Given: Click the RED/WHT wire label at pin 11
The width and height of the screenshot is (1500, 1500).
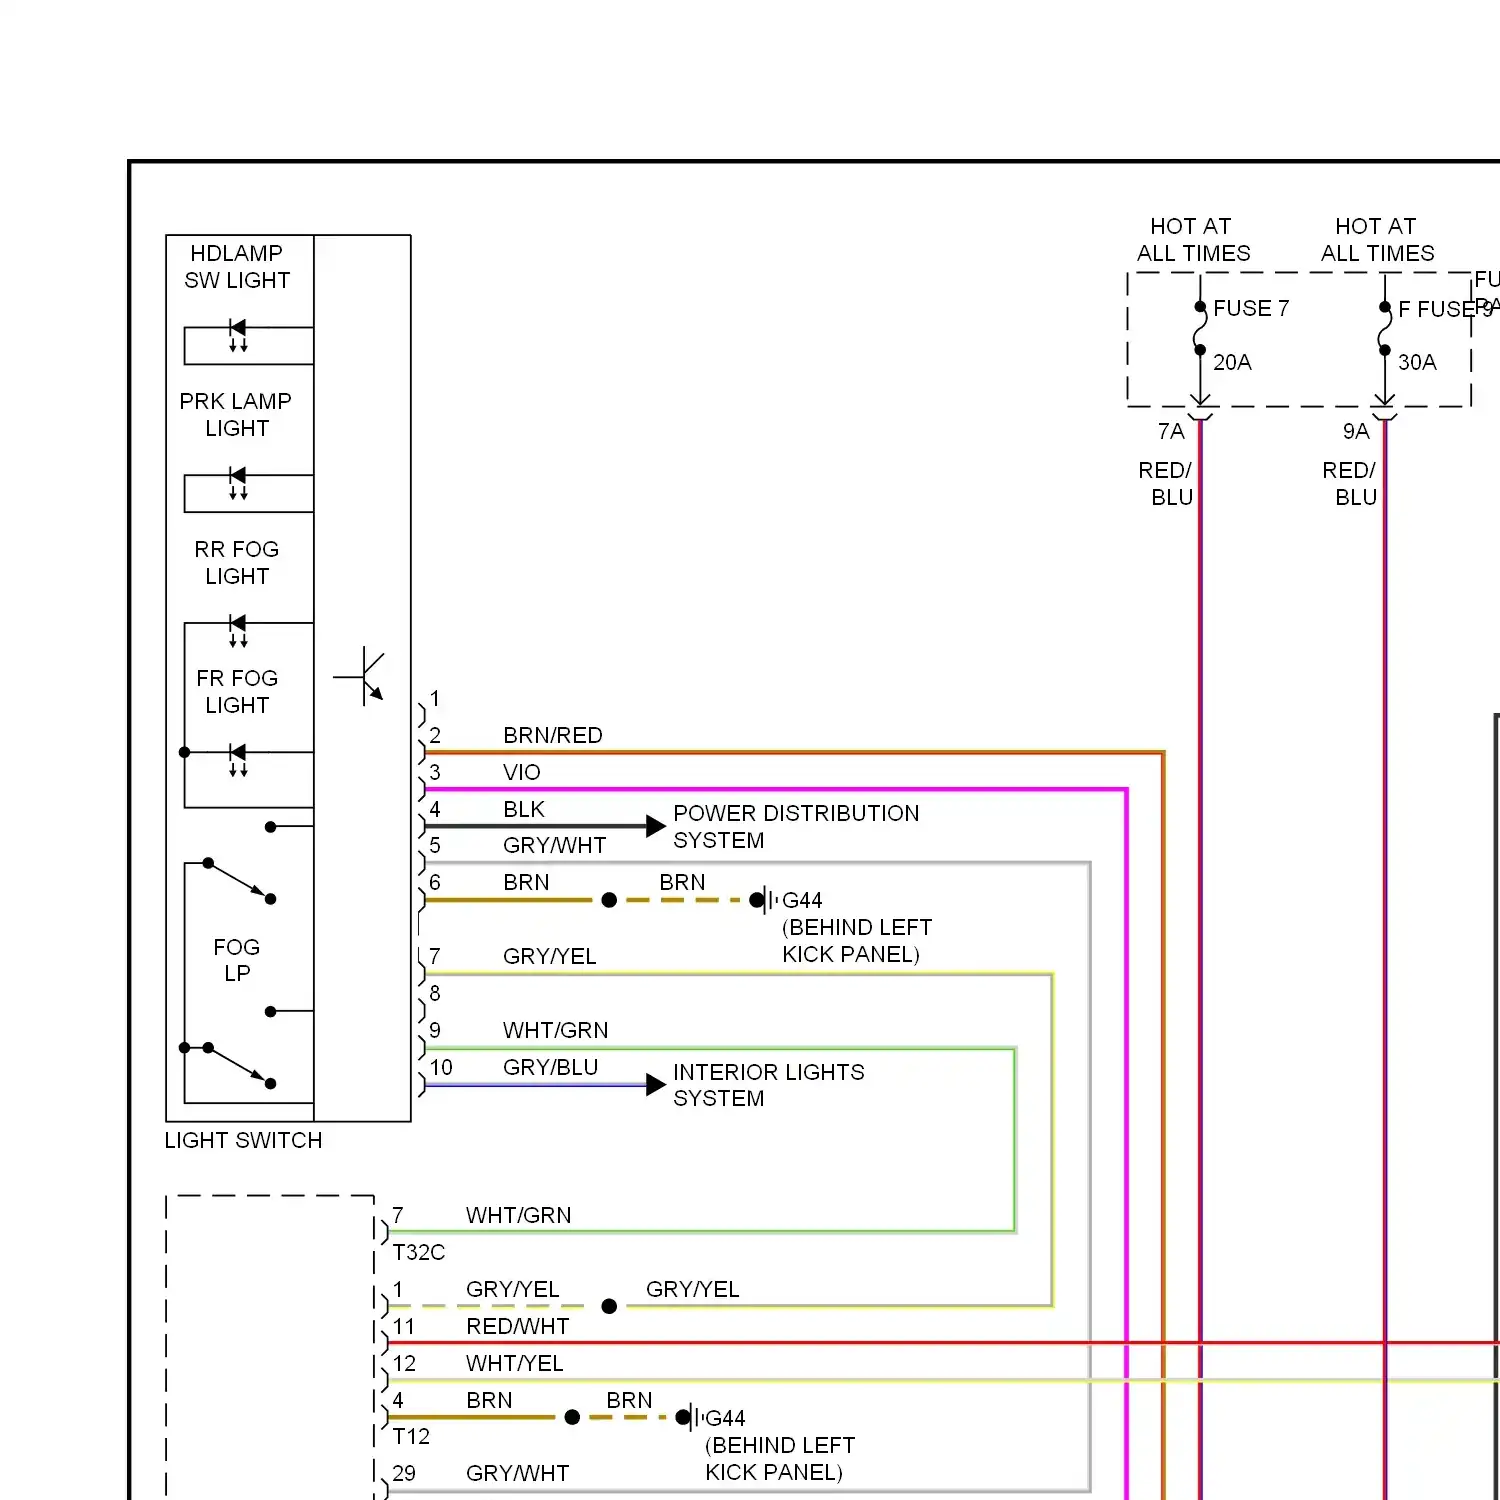Looking at the screenshot, I should pos(518,1327).
